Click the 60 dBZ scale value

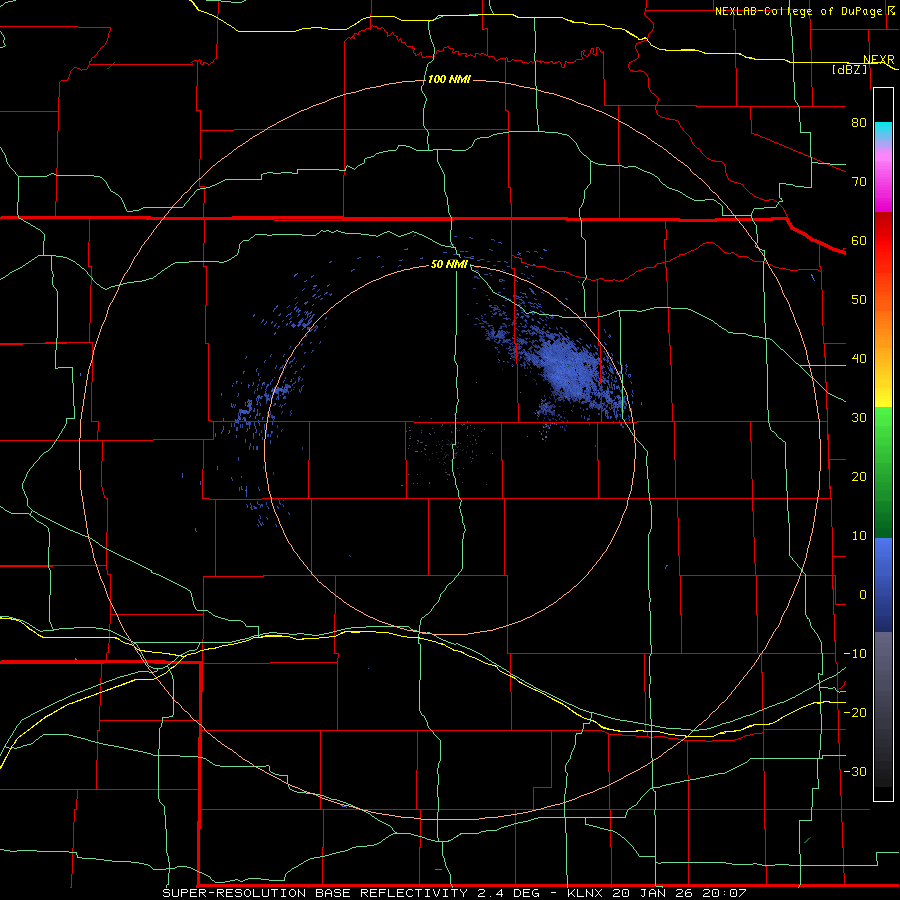point(859,240)
